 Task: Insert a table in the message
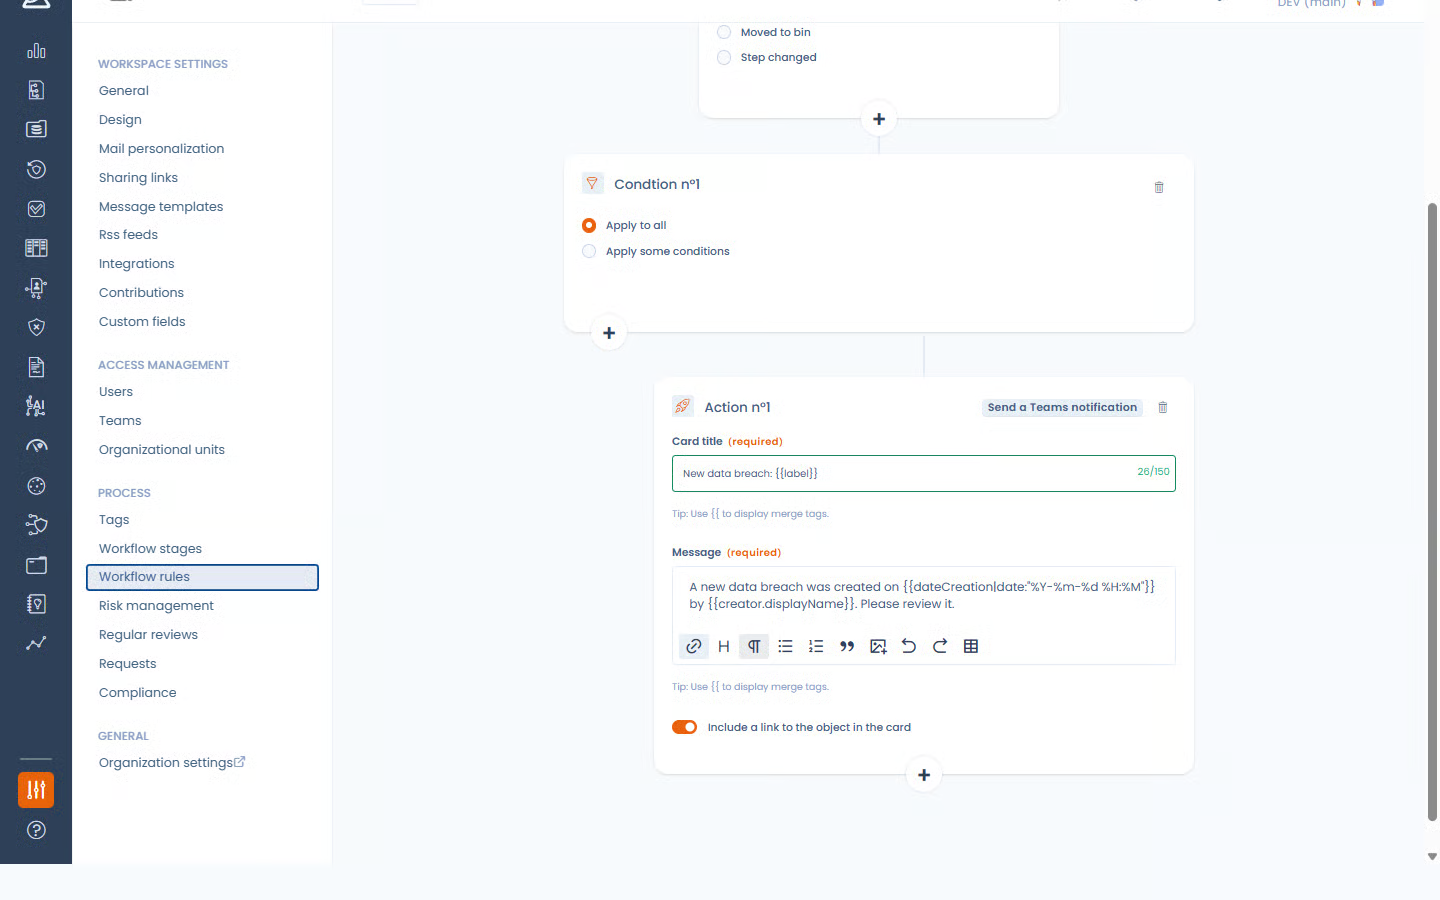[971, 646]
